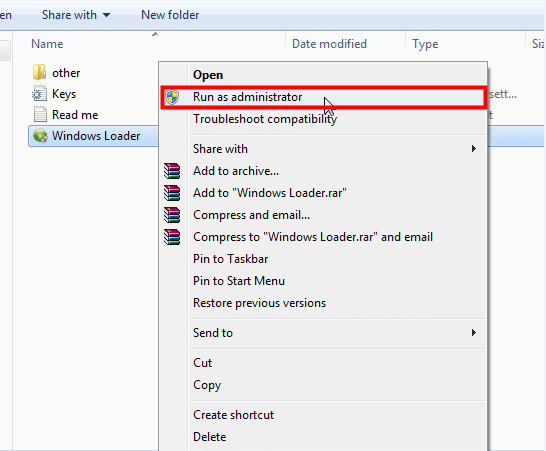Open the Share with toolbar dropdown
546x451 pixels.
point(76,15)
